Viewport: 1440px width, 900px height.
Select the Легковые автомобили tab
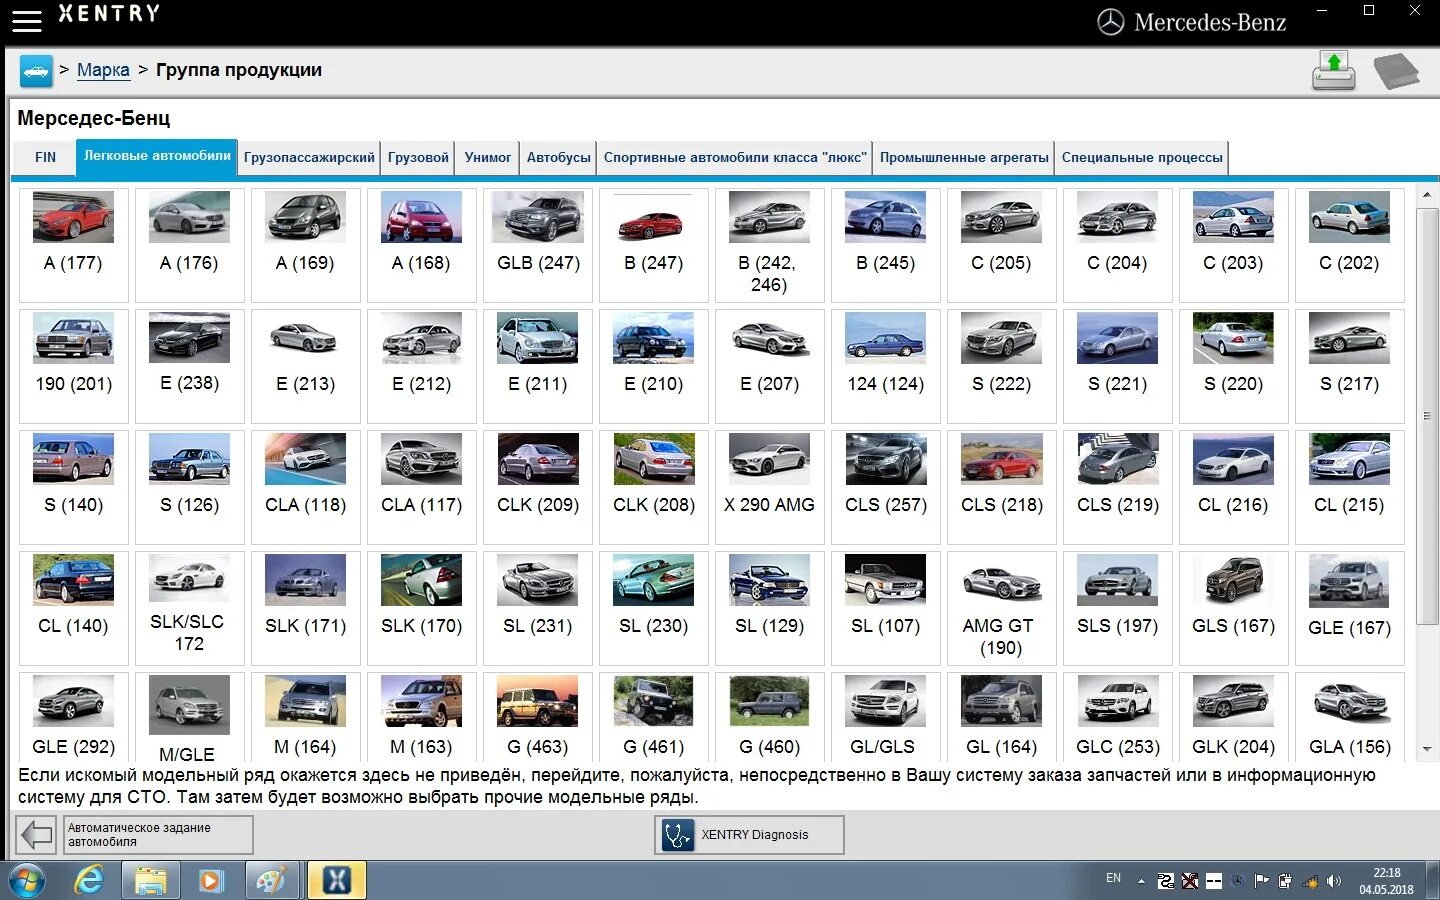pyautogui.click(x=157, y=157)
